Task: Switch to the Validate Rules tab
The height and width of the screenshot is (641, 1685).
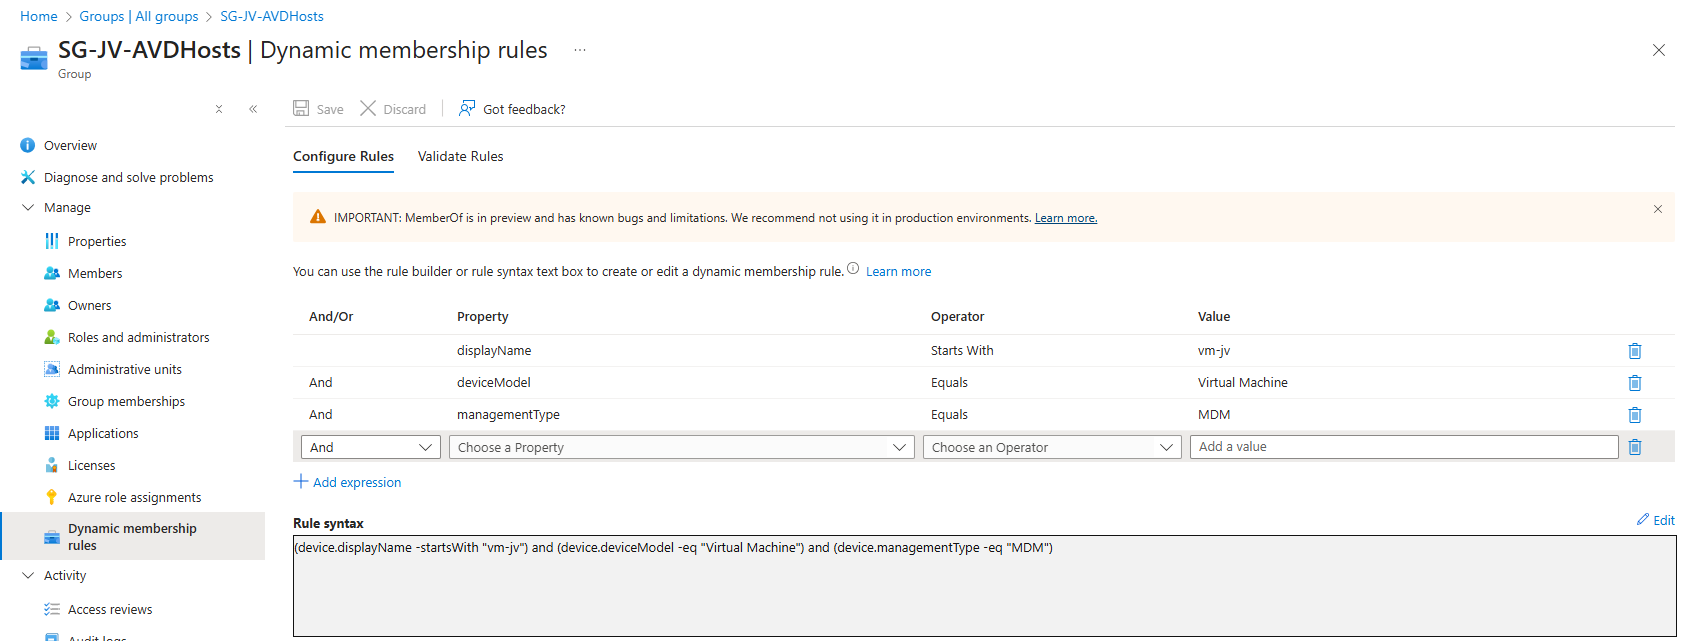Action: click(x=460, y=156)
